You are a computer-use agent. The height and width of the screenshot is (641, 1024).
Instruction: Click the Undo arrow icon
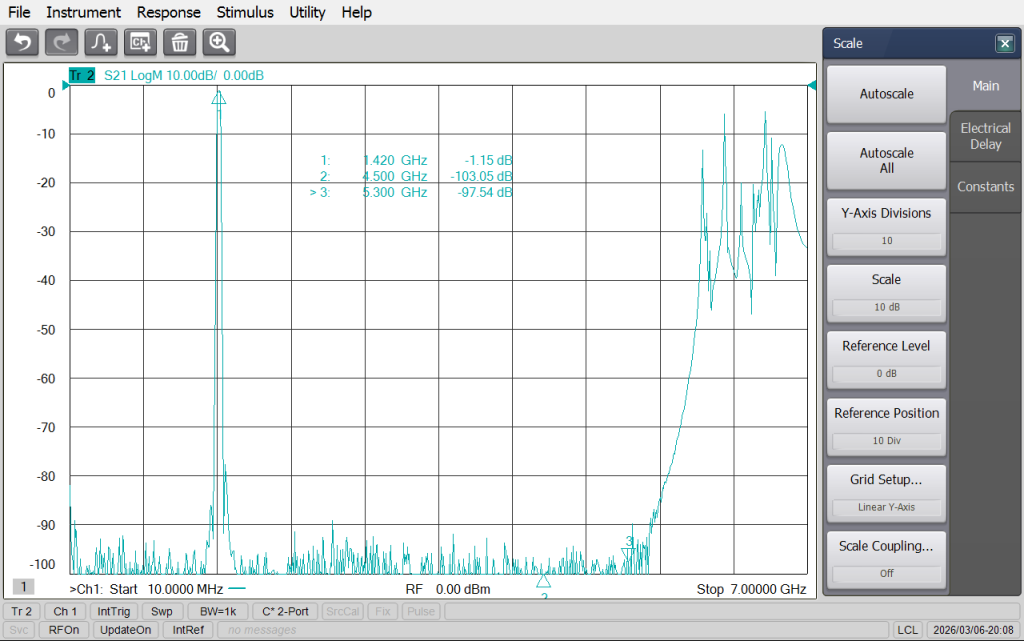coord(22,42)
